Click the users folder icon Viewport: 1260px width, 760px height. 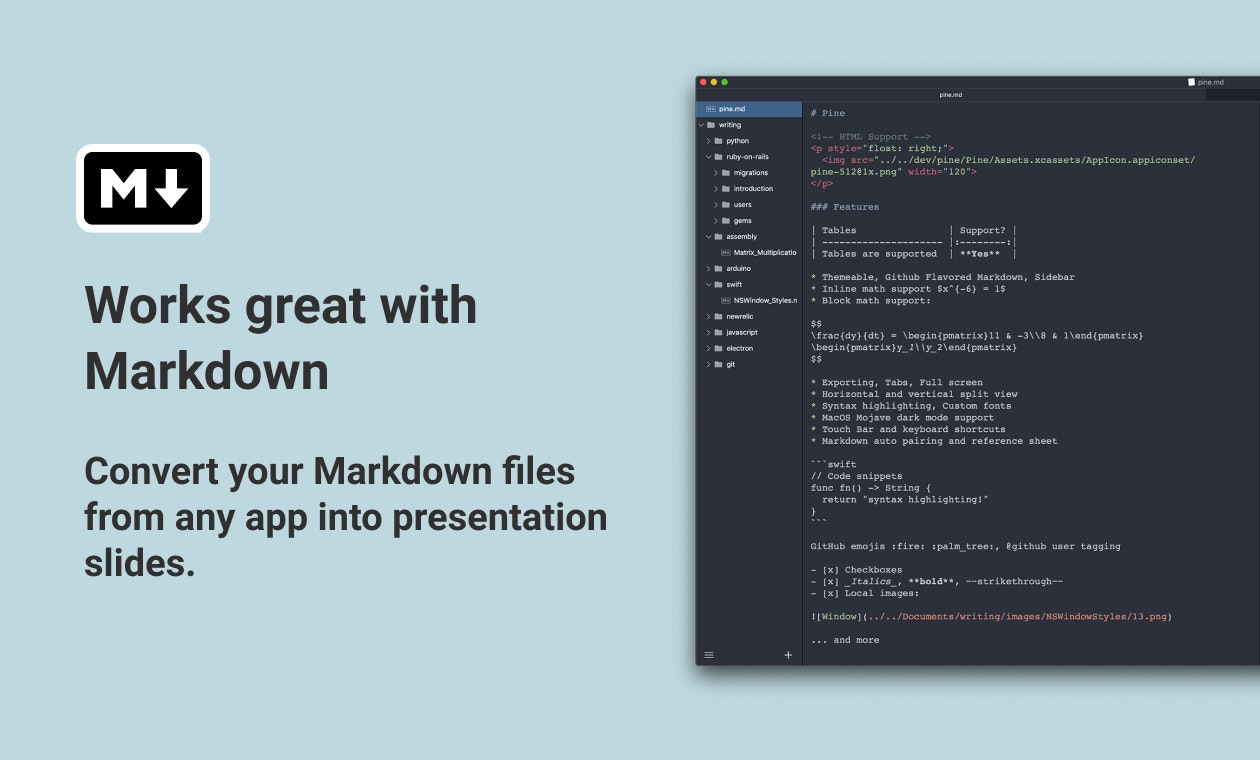(726, 205)
